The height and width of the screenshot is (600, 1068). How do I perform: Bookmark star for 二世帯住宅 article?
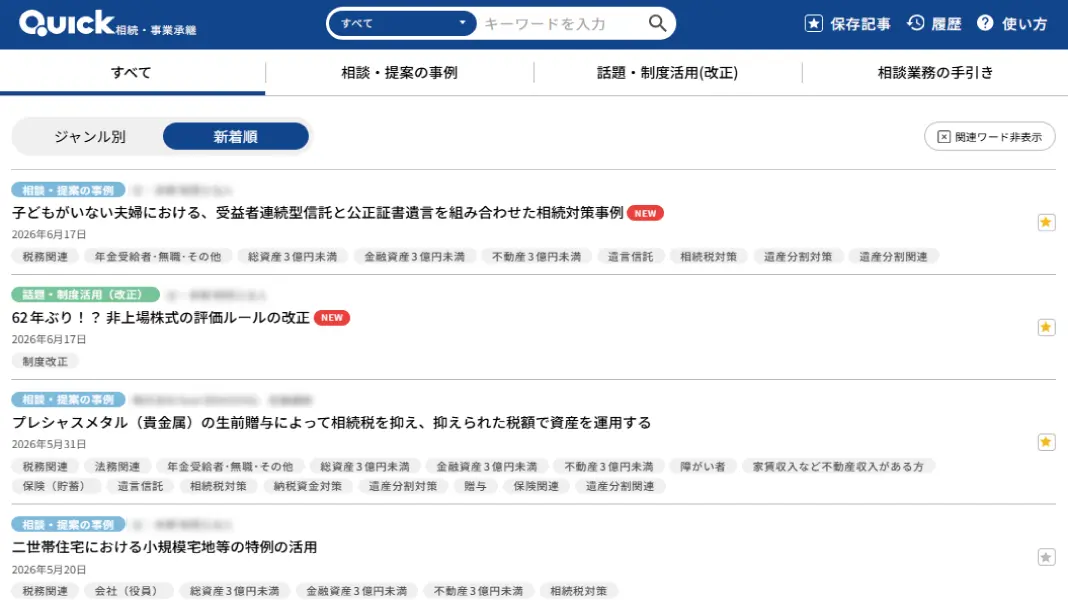coord(1046,557)
